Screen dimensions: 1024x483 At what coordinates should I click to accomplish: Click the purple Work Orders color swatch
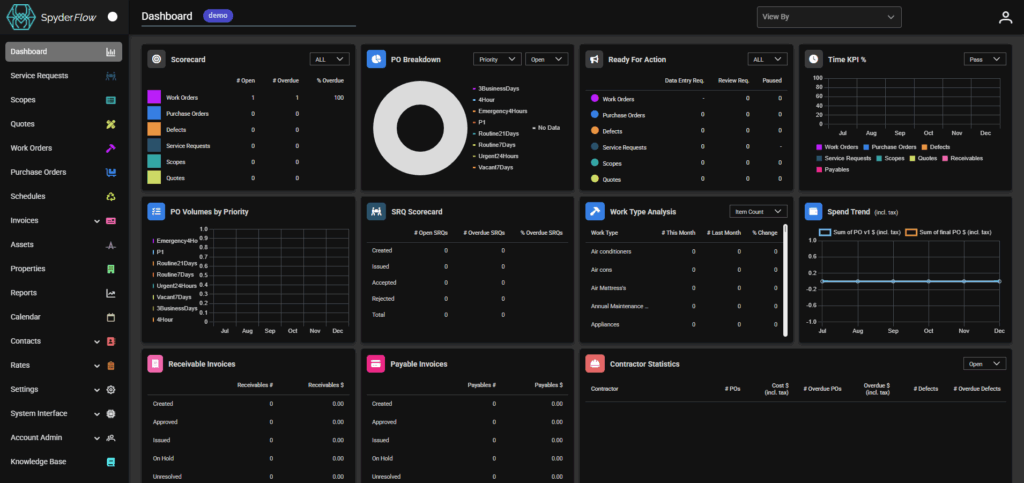click(154, 98)
